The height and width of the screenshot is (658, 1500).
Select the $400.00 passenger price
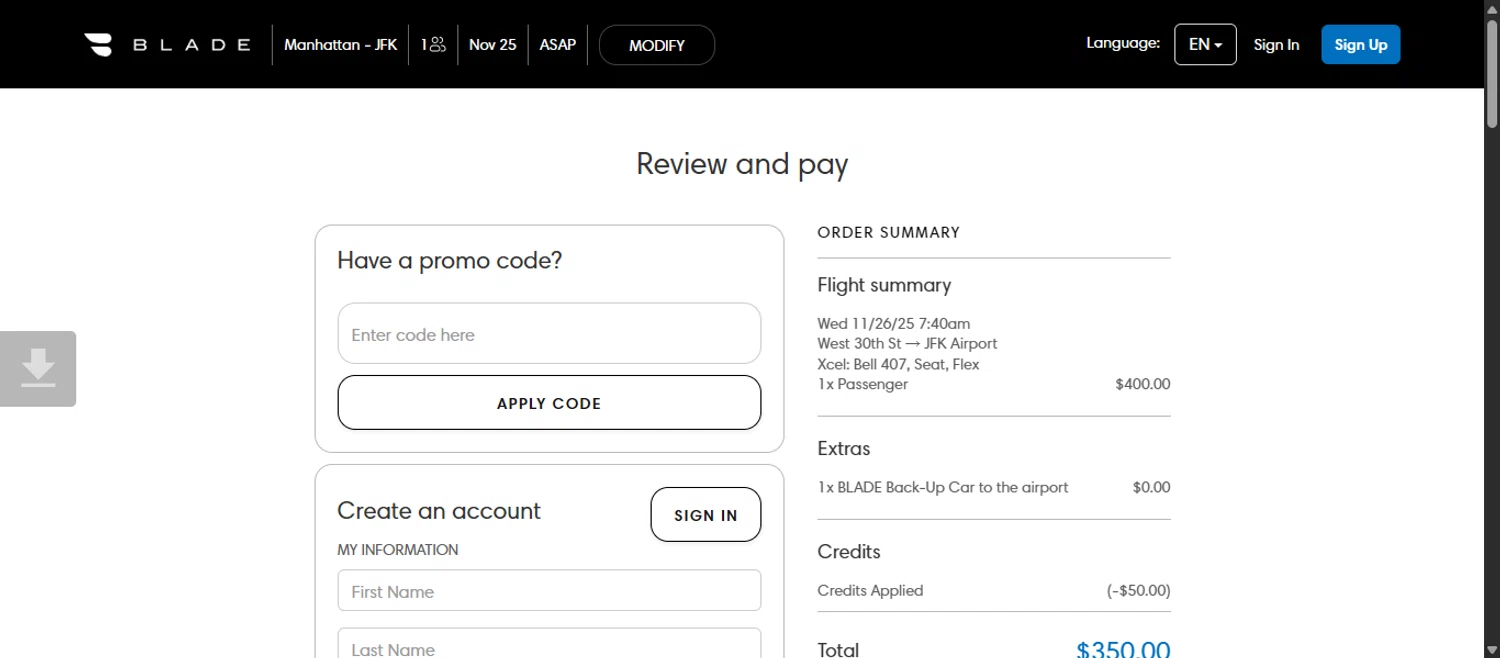1142,384
